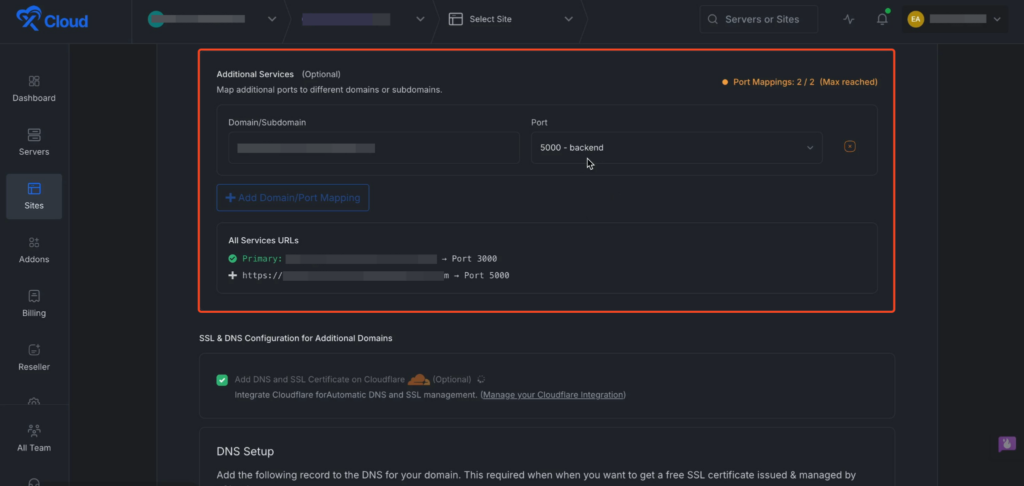Open the Reseller section

coord(34,356)
